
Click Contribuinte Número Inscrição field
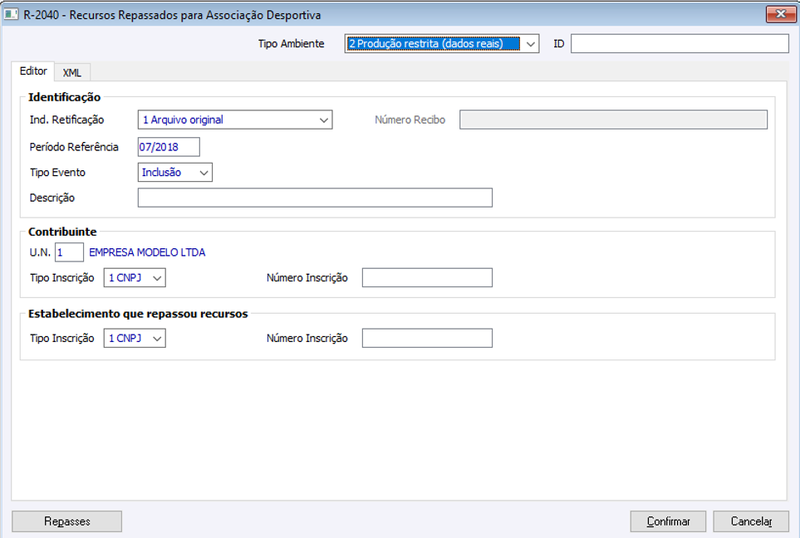coord(427,278)
